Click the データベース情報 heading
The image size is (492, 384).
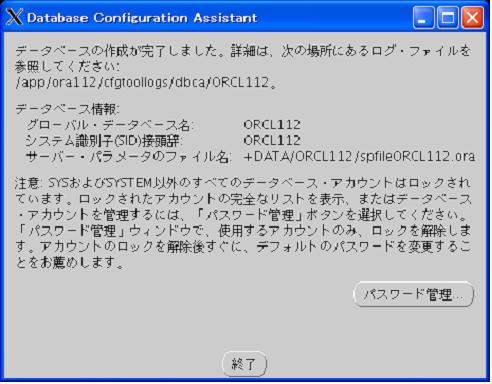67,109
